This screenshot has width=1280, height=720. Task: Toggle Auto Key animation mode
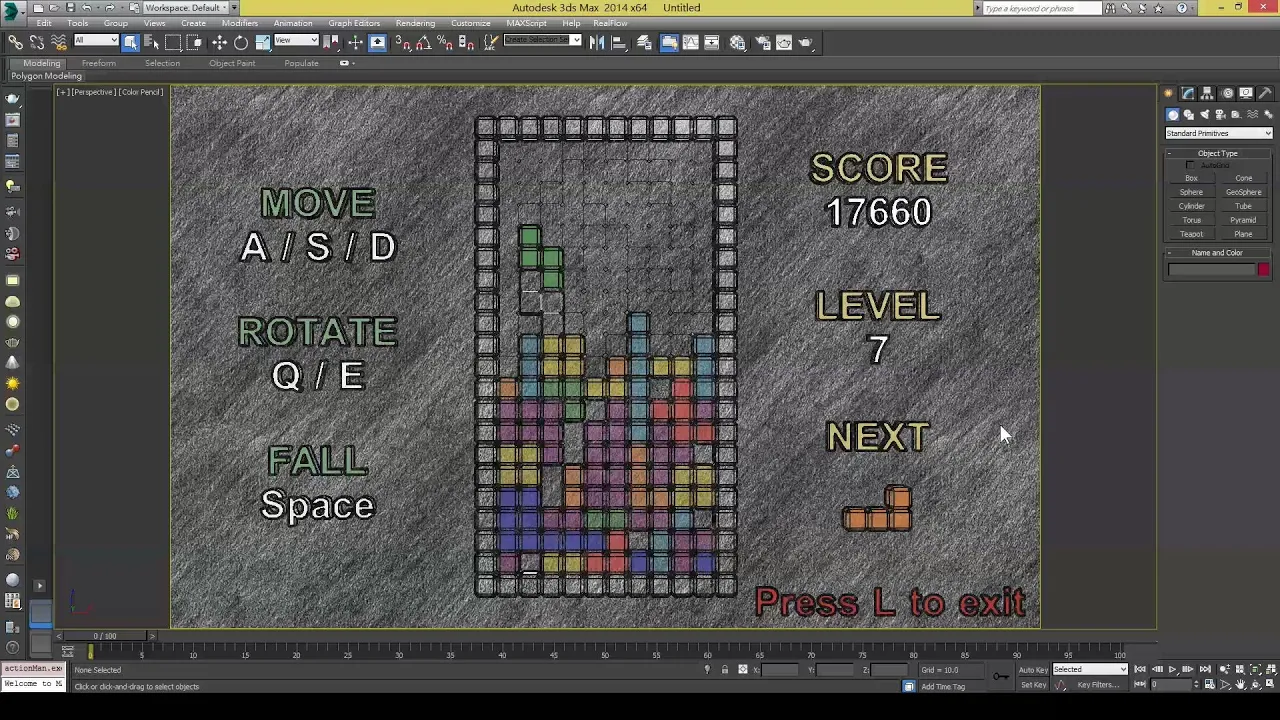pyautogui.click(x=1034, y=669)
